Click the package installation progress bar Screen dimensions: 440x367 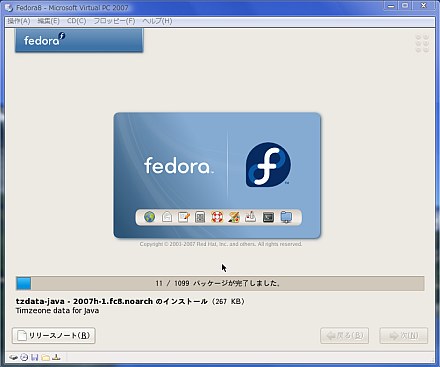coord(220,283)
